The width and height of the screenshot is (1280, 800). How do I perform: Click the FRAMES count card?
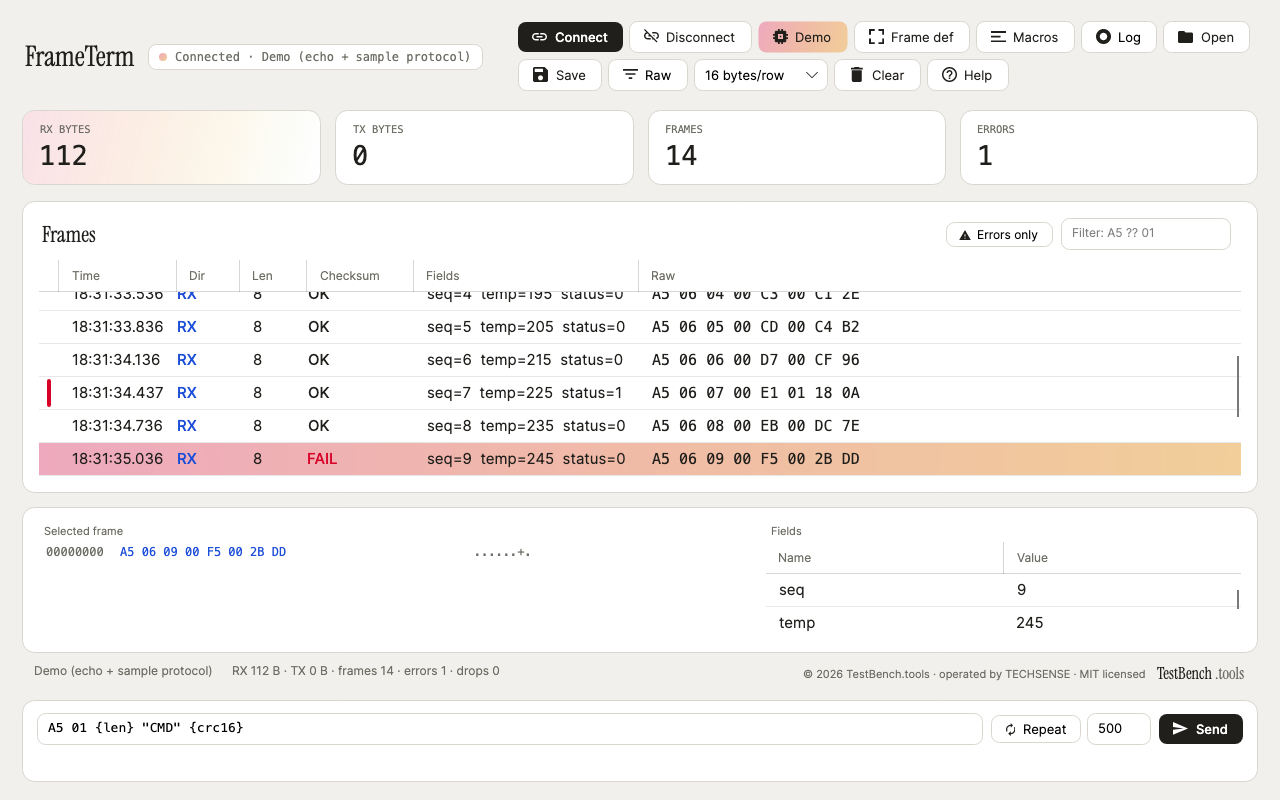tap(797, 147)
